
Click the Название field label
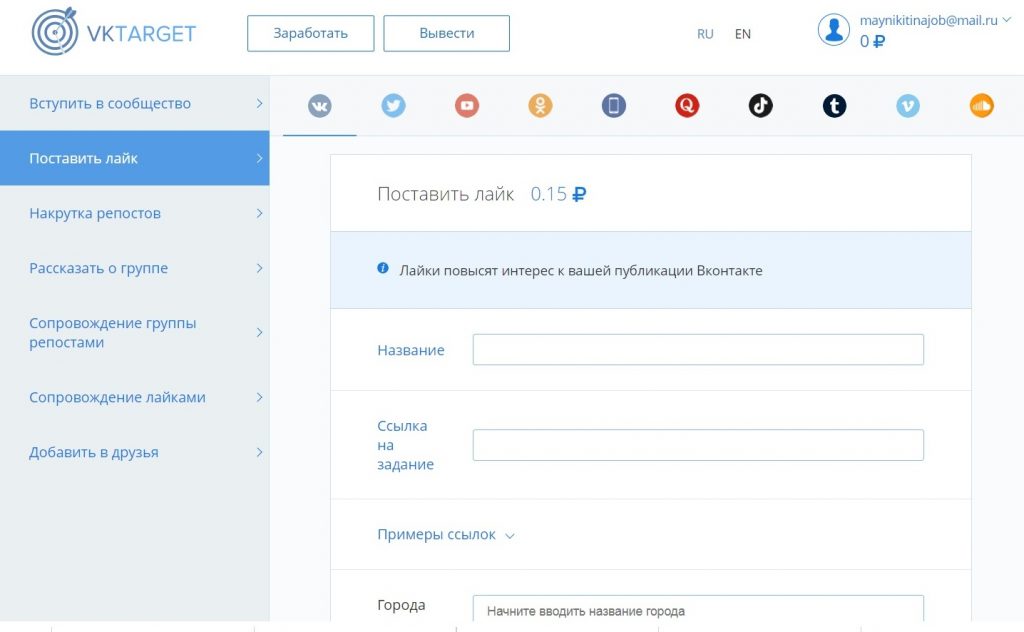(x=411, y=351)
